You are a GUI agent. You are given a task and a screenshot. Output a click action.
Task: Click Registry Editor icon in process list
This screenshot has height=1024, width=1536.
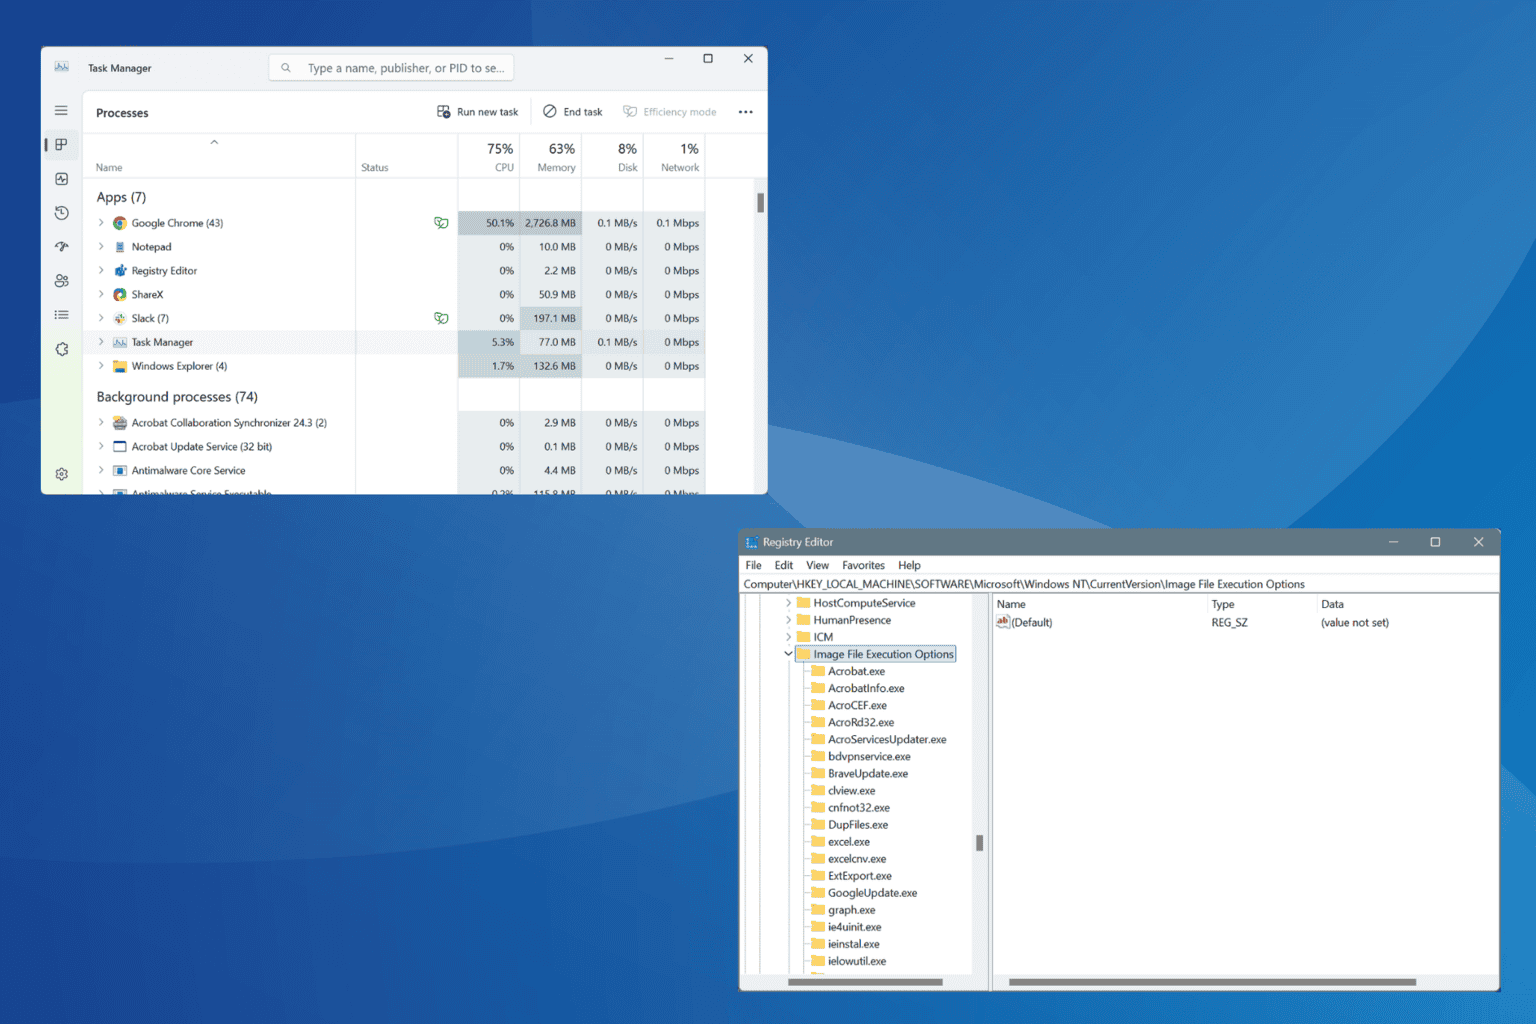pyautogui.click(x=120, y=271)
